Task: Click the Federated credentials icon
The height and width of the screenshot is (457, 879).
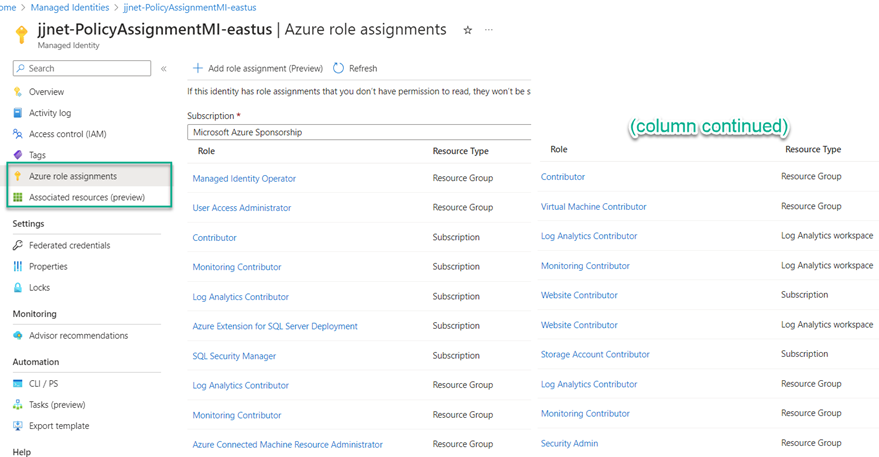Action: pos(18,245)
